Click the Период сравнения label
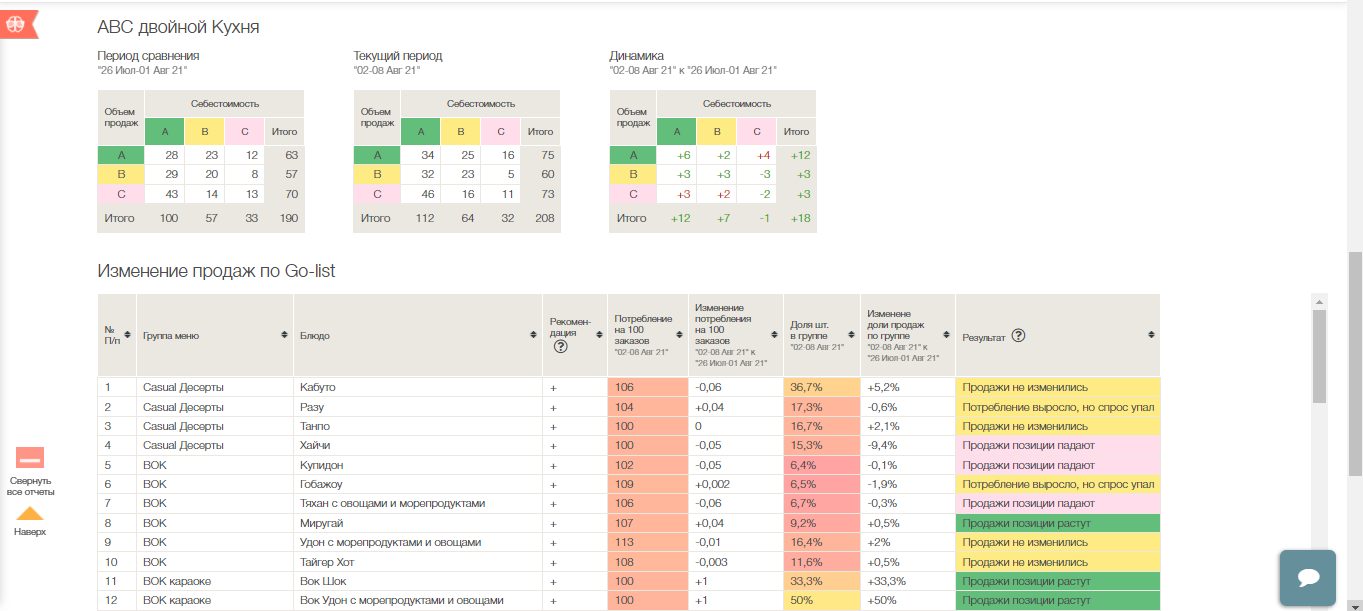Viewport: 1363px width, 611px height. pos(148,56)
